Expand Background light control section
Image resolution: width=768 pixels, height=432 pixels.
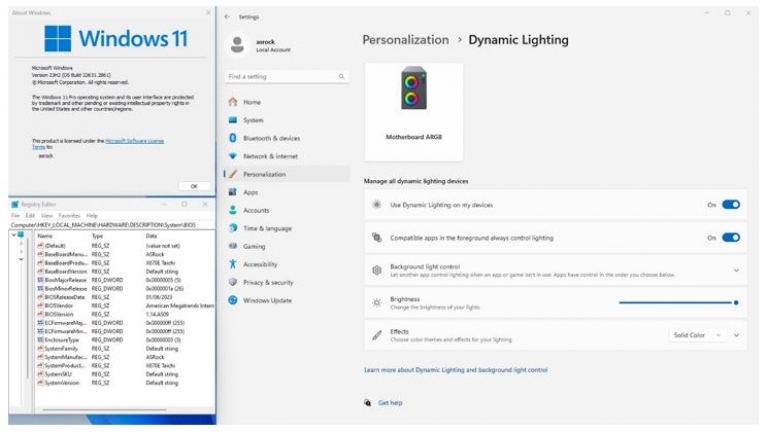coord(736,270)
